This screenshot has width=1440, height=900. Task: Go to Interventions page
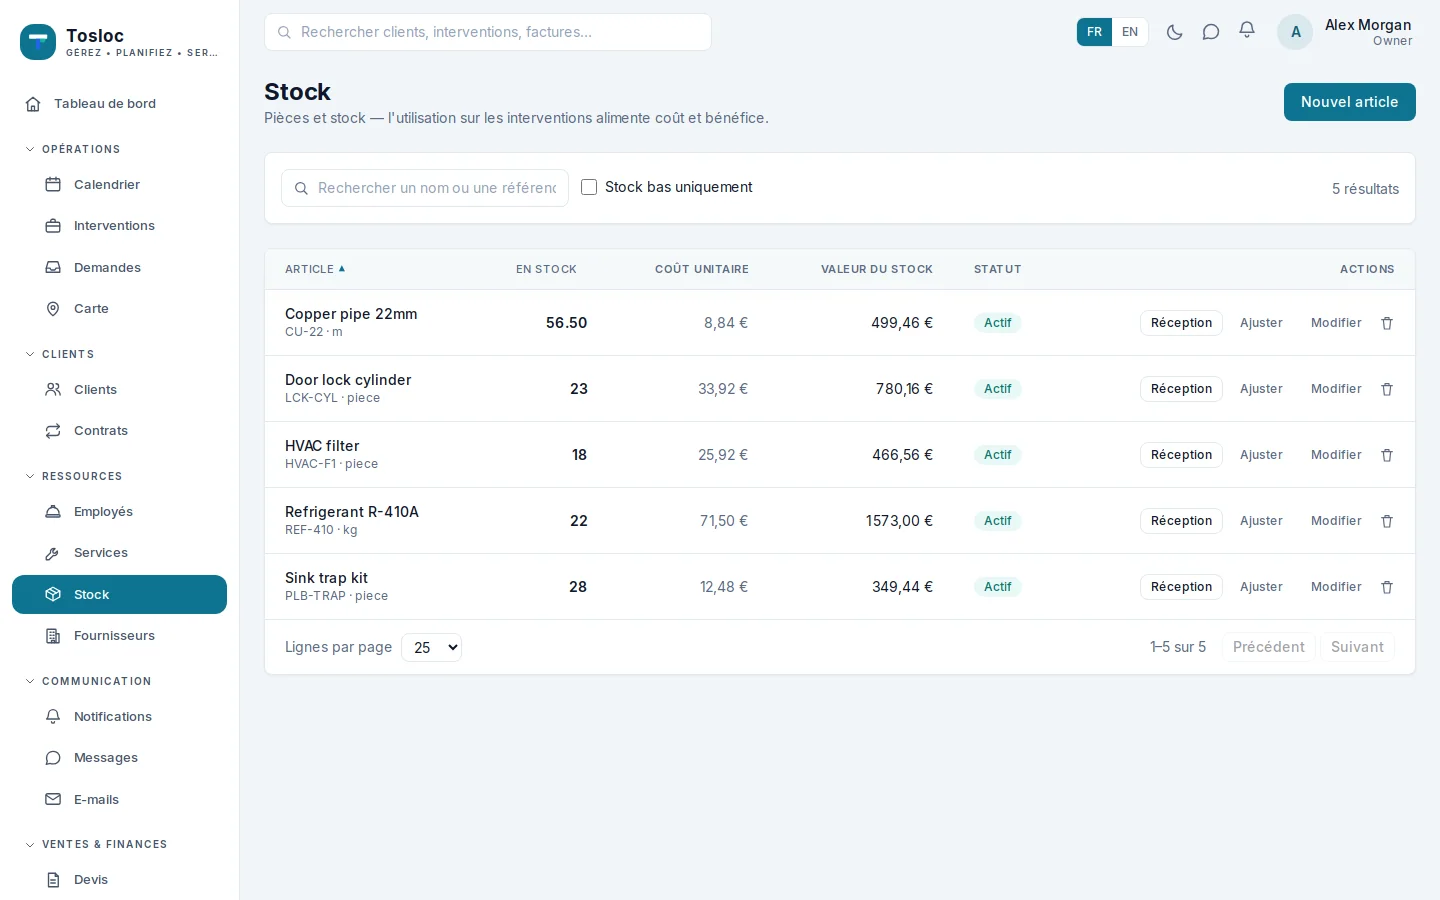pos(119,226)
